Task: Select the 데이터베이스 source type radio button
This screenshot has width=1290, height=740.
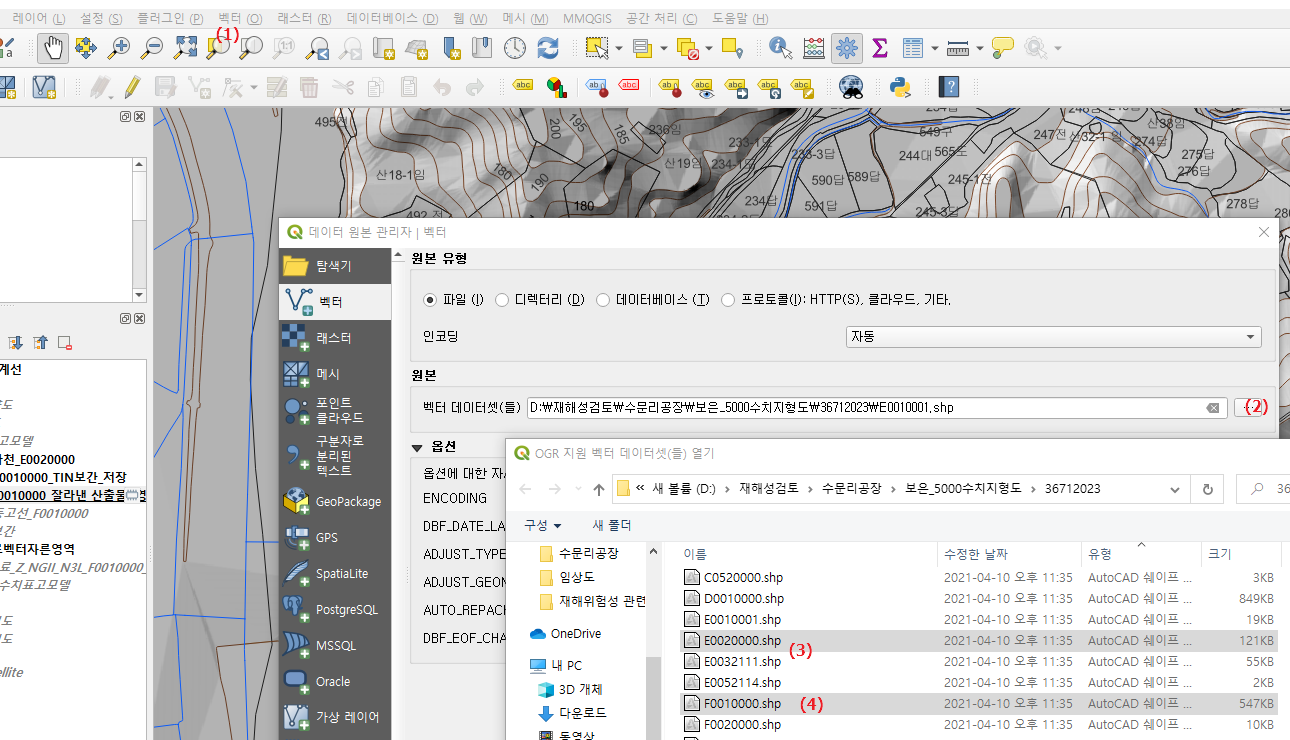Action: (603, 299)
